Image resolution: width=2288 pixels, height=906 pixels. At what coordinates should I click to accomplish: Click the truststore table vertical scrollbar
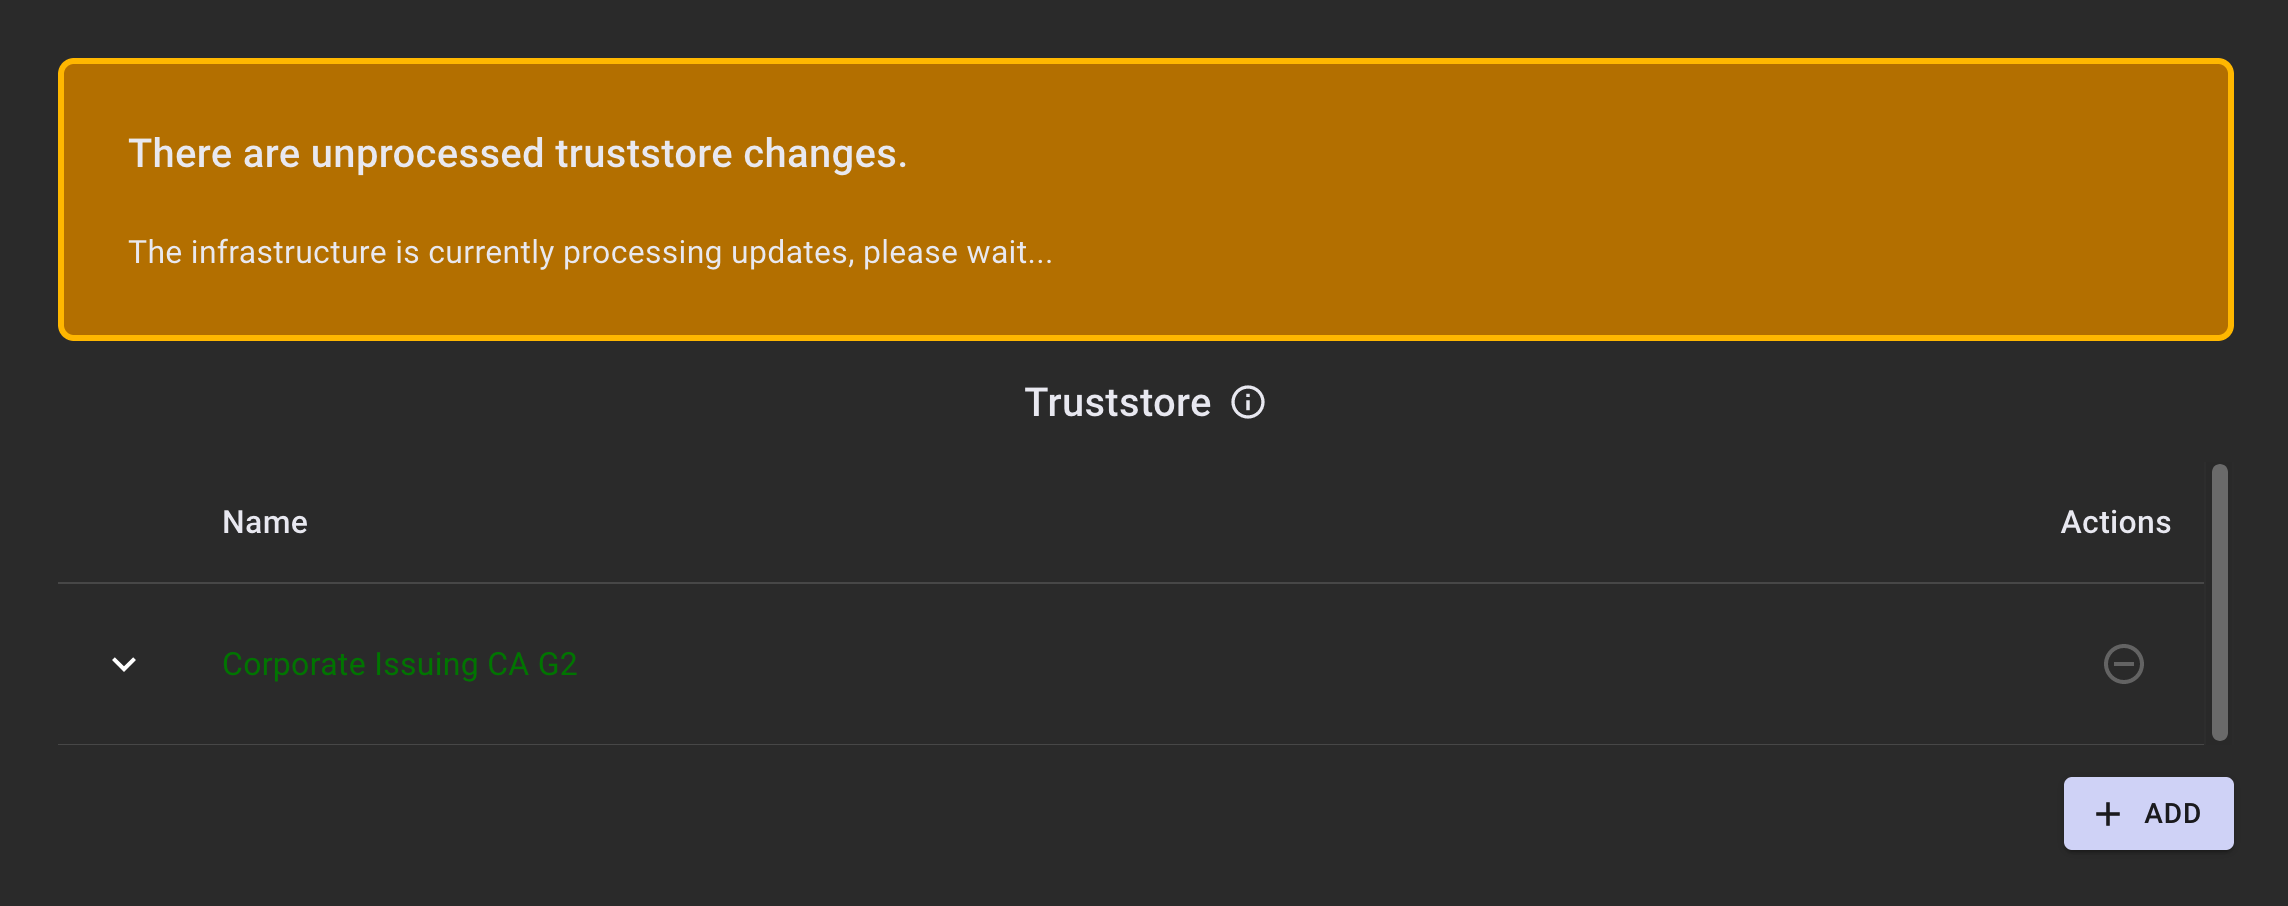(2219, 600)
